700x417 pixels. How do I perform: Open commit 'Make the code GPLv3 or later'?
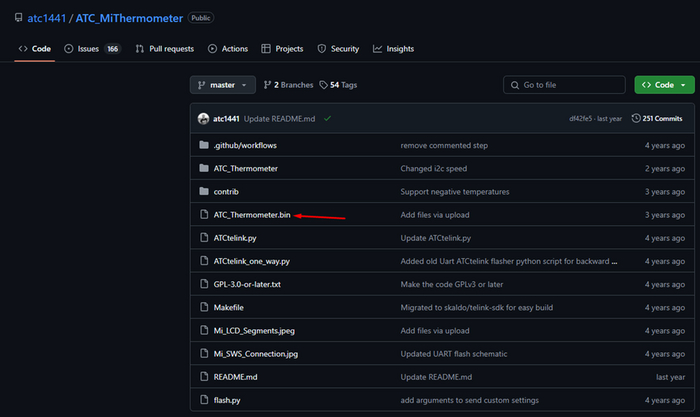point(451,285)
